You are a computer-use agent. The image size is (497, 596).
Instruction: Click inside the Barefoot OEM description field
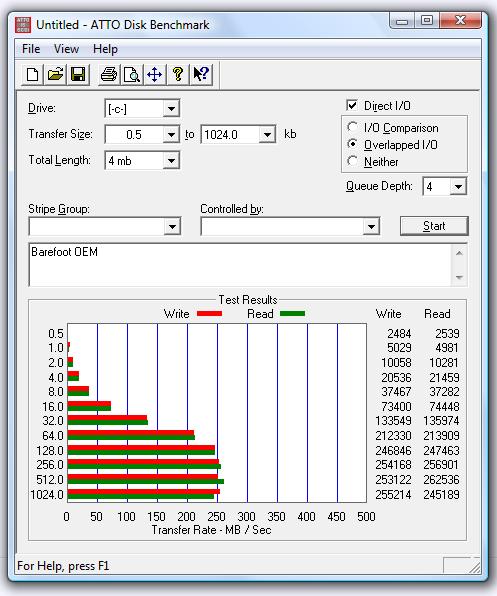pyautogui.click(x=240, y=265)
